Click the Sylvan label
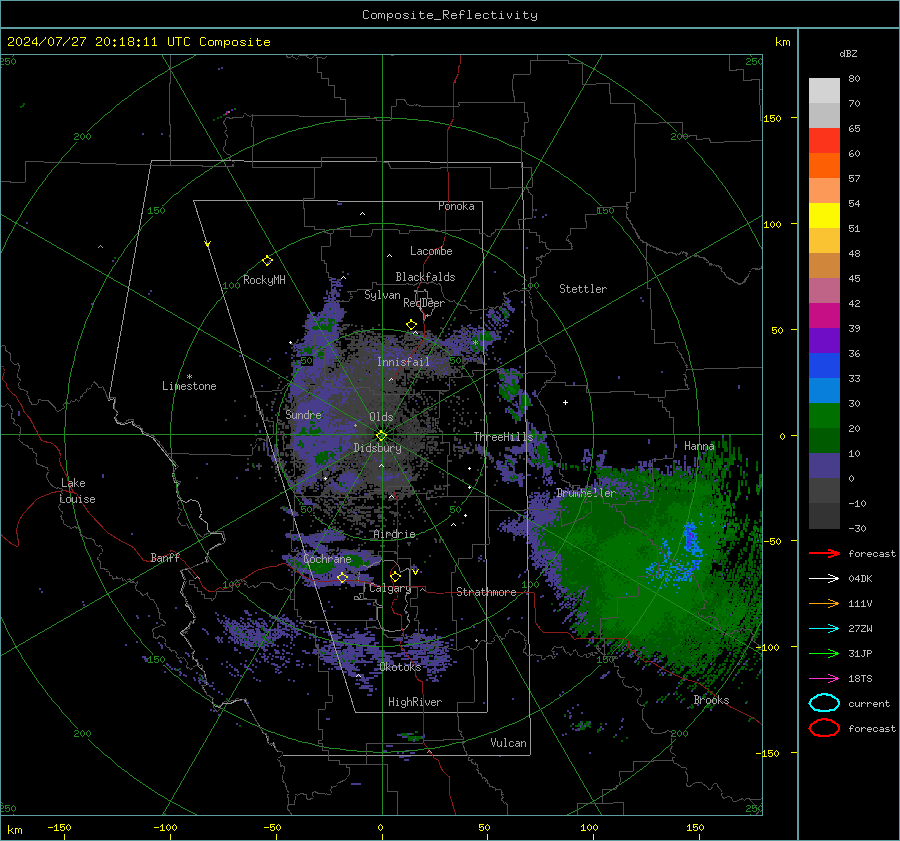 click(382, 295)
